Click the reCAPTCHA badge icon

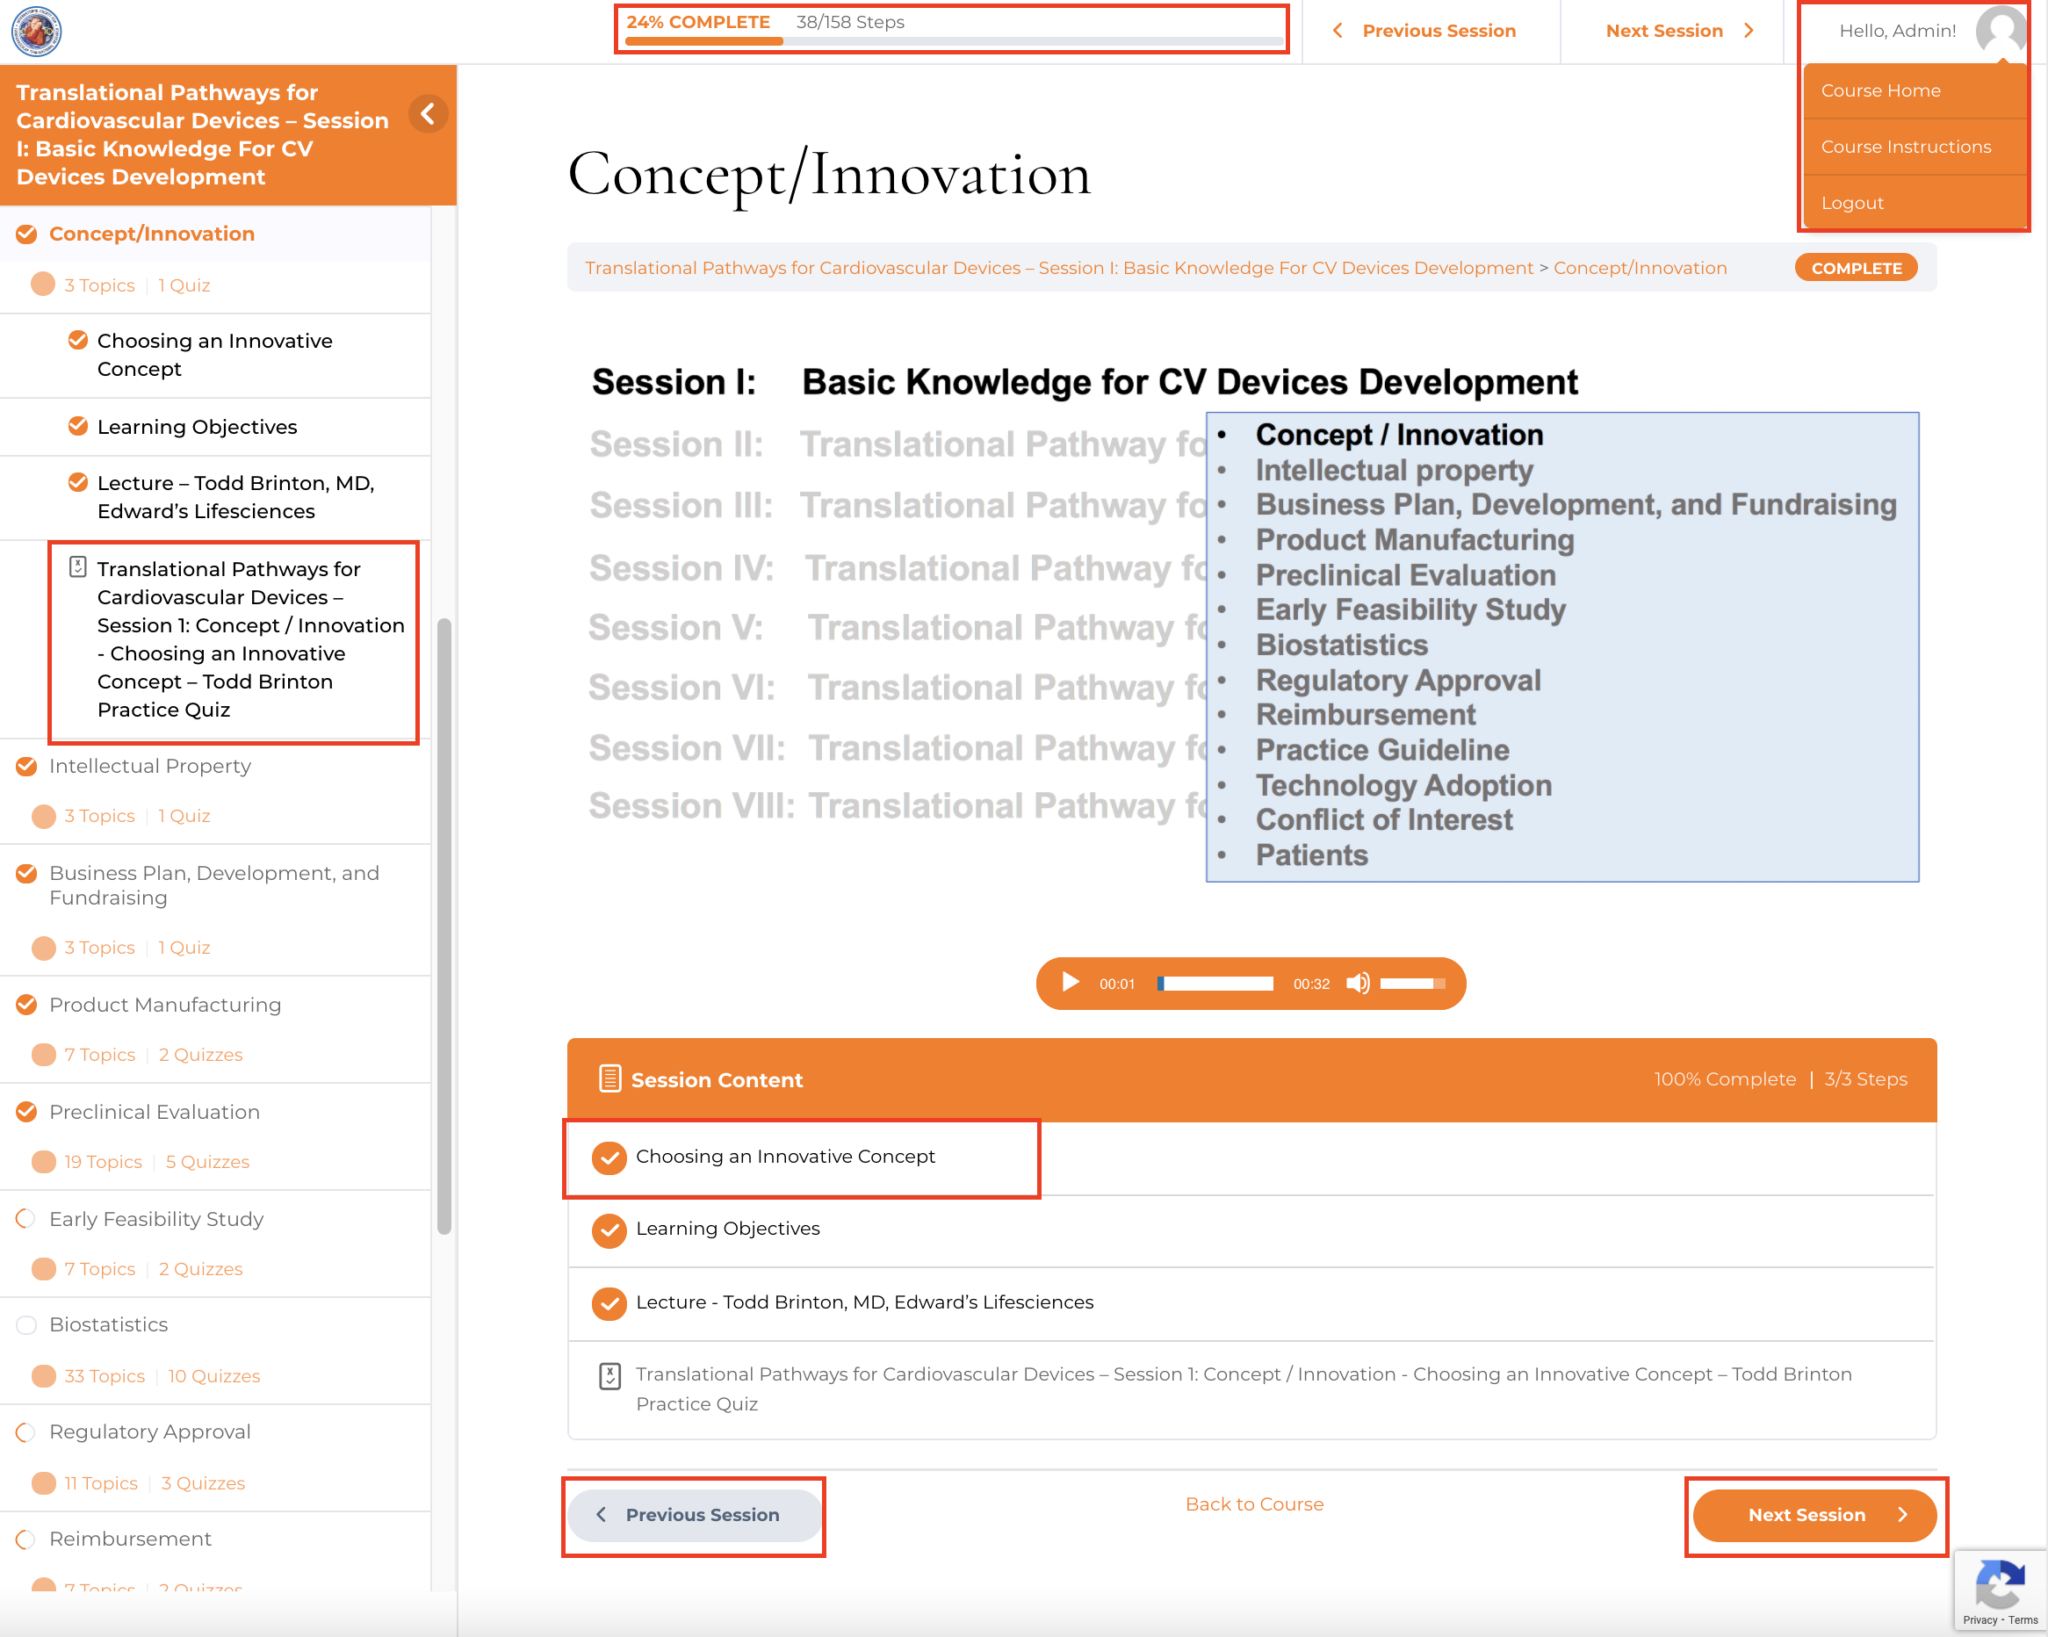tap(2000, 1590)
